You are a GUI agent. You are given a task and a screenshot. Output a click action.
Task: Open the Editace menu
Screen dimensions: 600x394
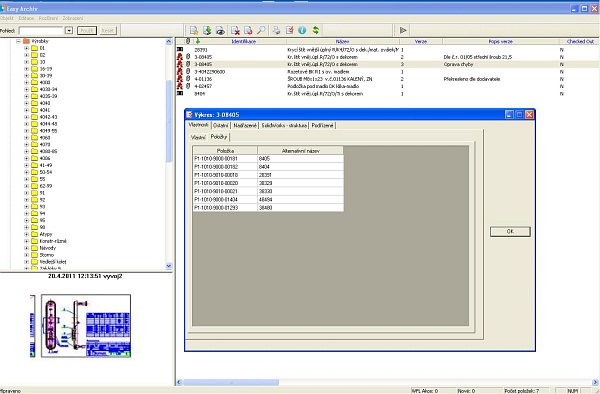pyautogui.click(x=26, y=18)
